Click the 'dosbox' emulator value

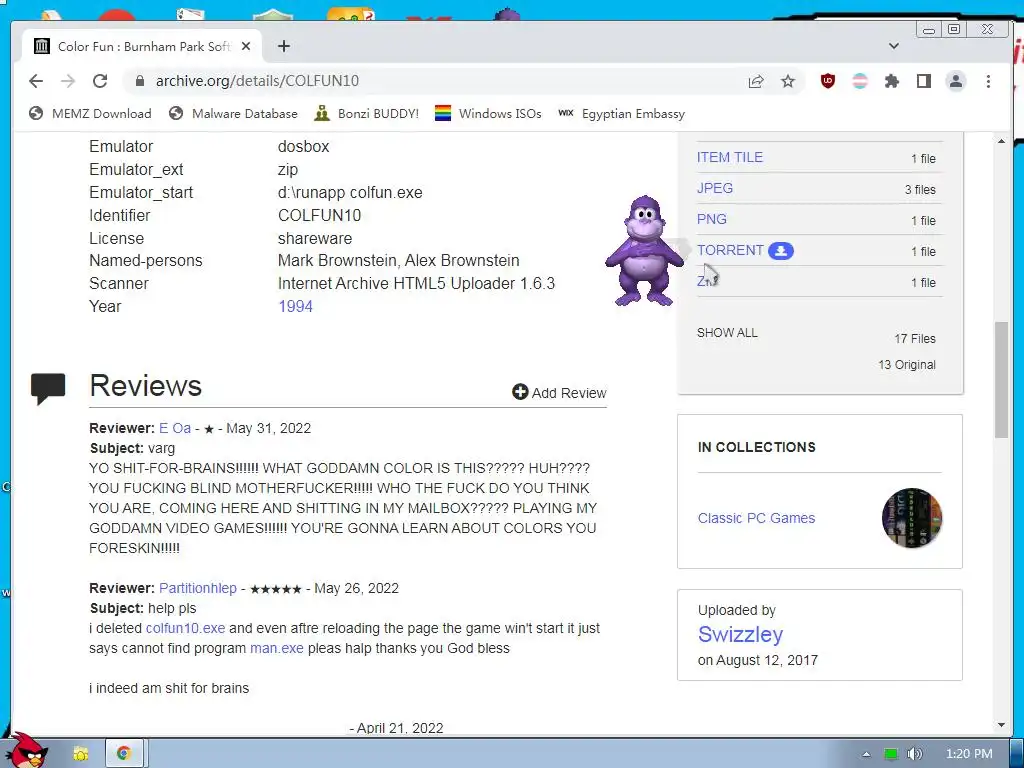(x=303, y=146)
